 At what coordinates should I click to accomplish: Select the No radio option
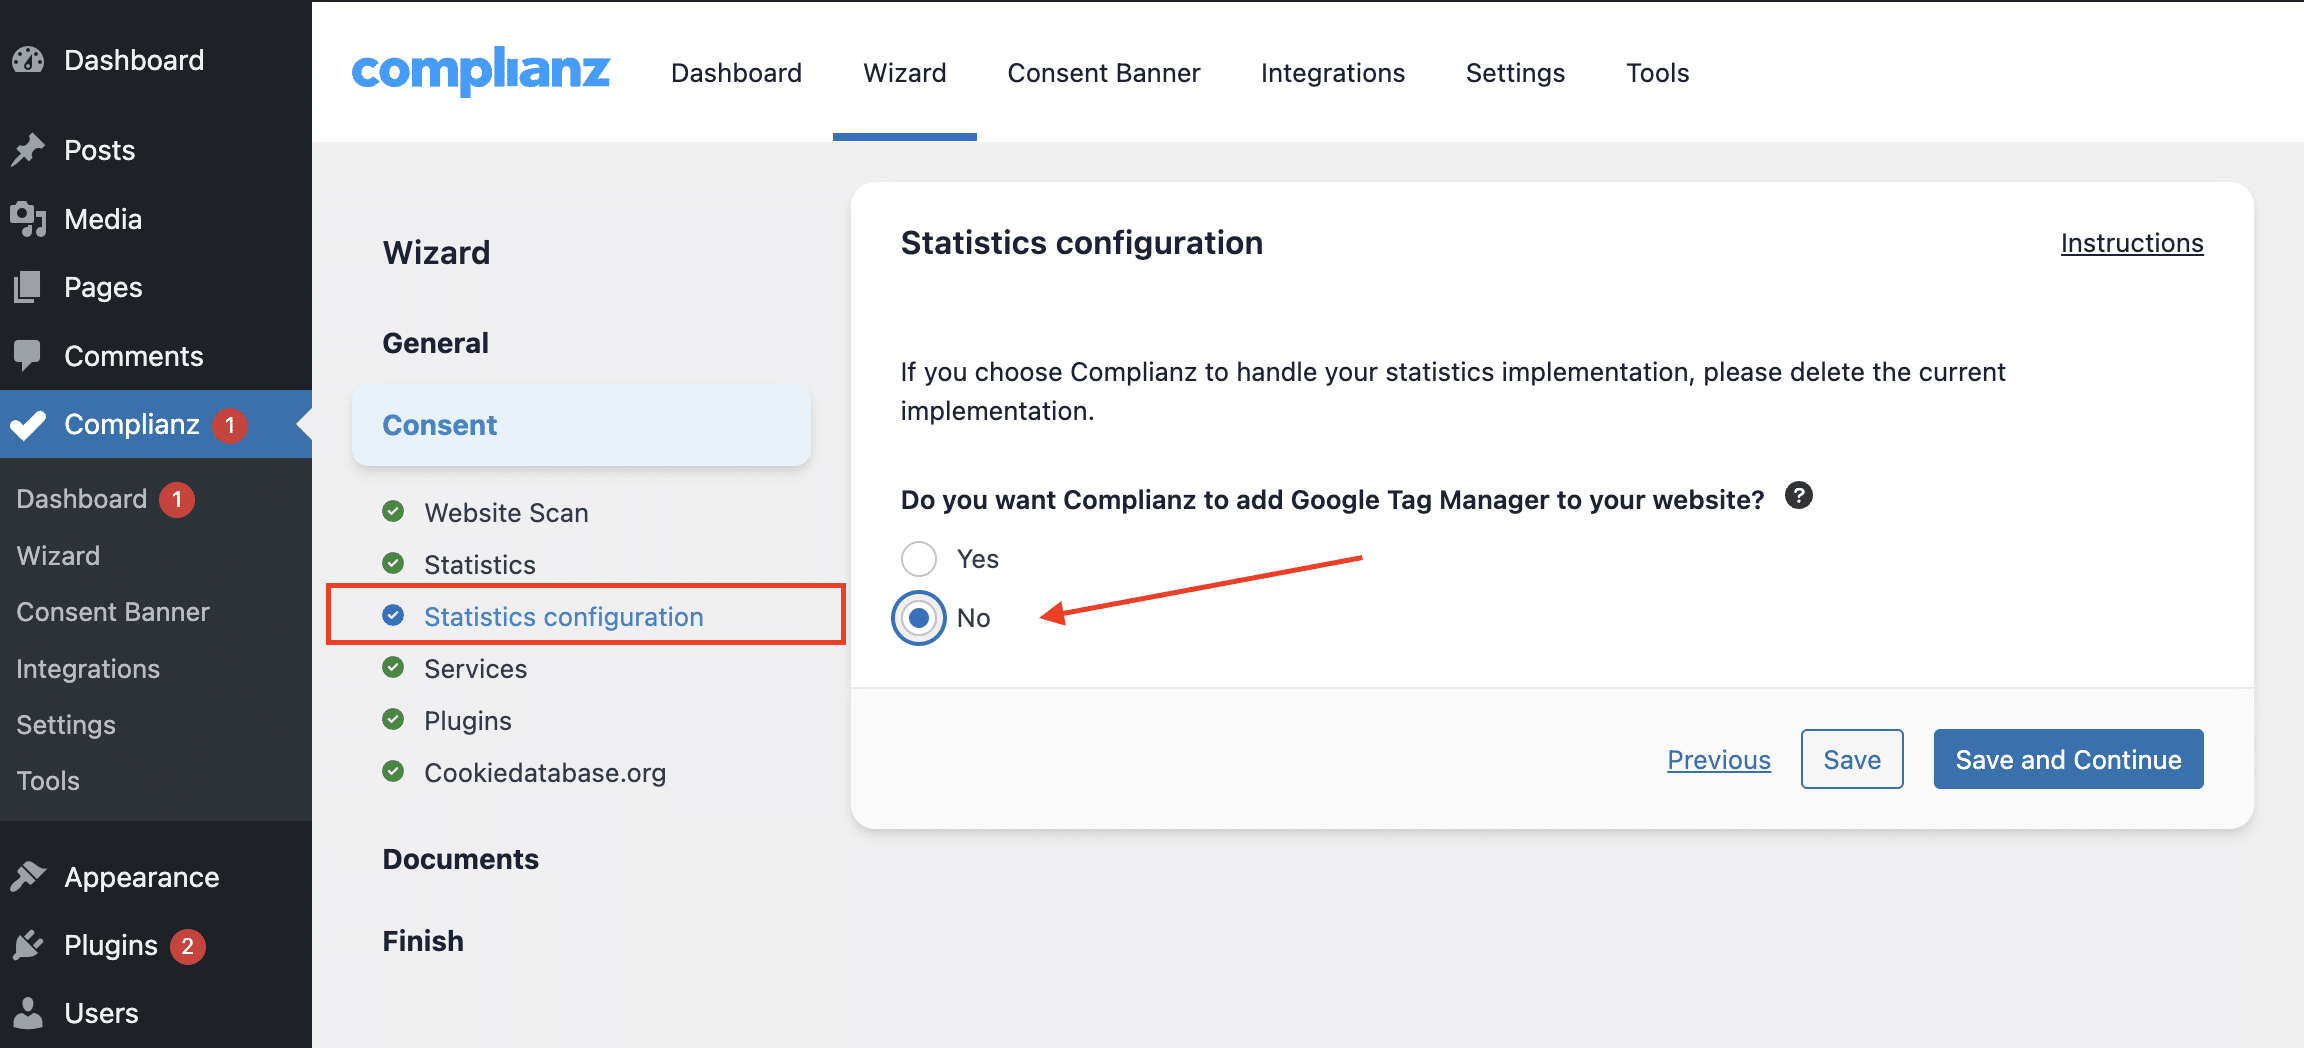click(x=919, y=618)
